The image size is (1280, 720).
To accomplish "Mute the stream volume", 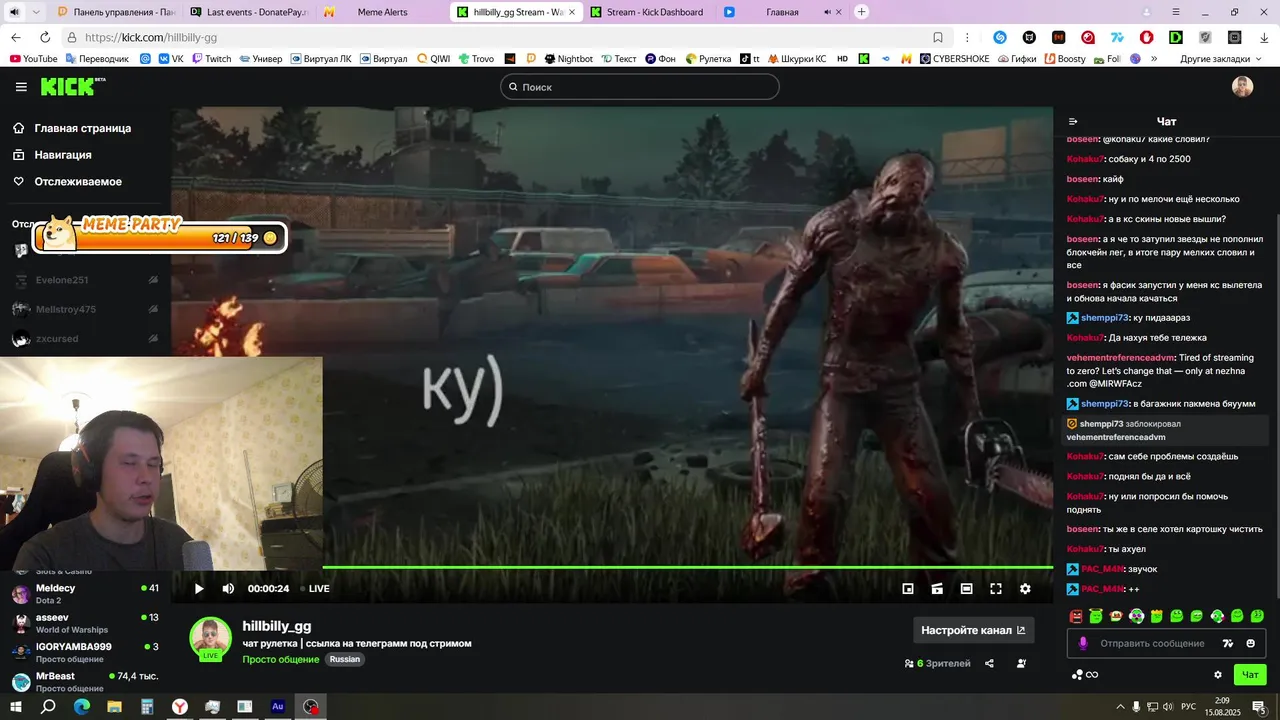I will (228, 589).
